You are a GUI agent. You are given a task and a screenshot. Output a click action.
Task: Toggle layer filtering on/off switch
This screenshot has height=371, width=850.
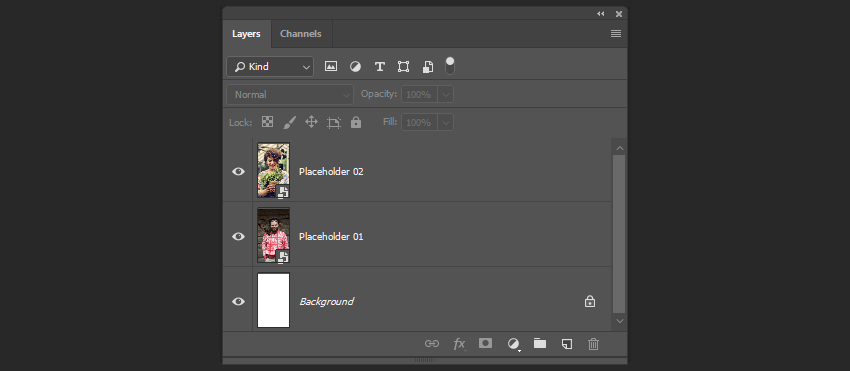(x=449, y=66)
